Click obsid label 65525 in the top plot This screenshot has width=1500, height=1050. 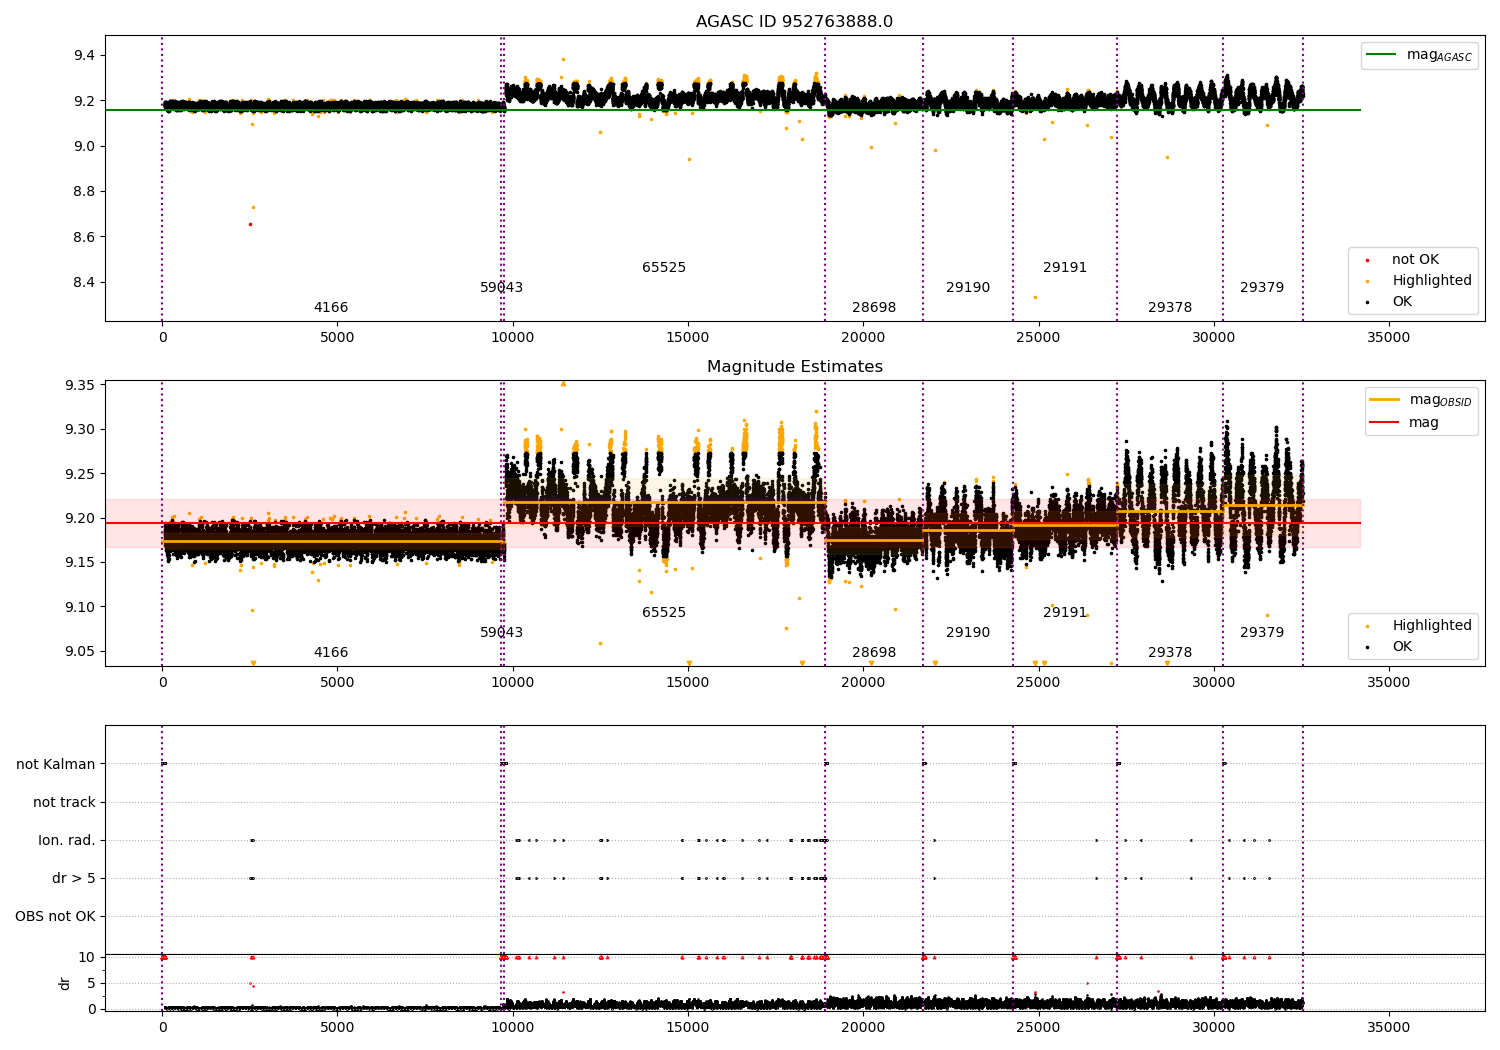664,268
